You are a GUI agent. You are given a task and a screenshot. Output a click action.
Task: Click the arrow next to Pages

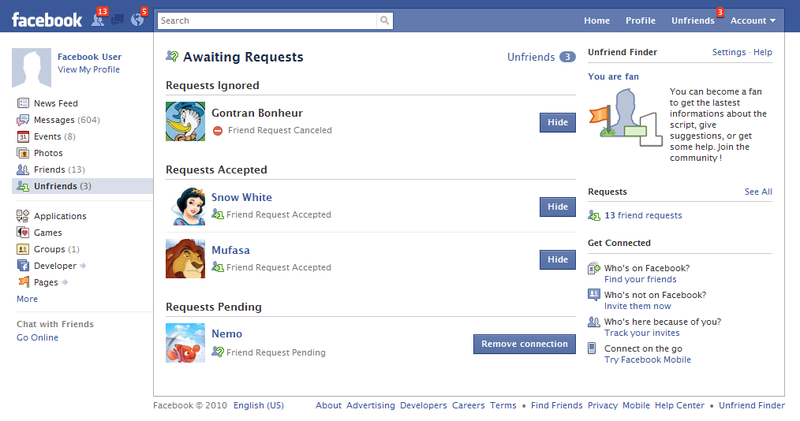(x=65, y=282)
